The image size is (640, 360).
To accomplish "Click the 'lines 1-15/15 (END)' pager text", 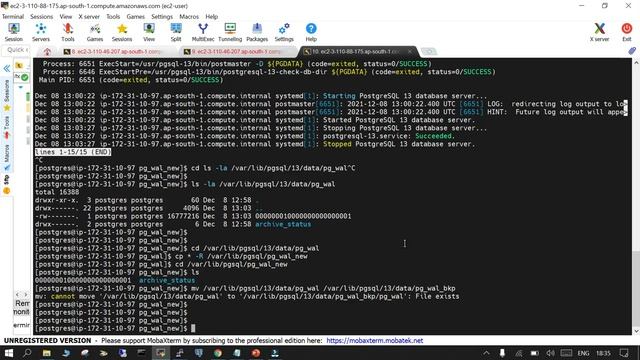I will coord(73,152).
